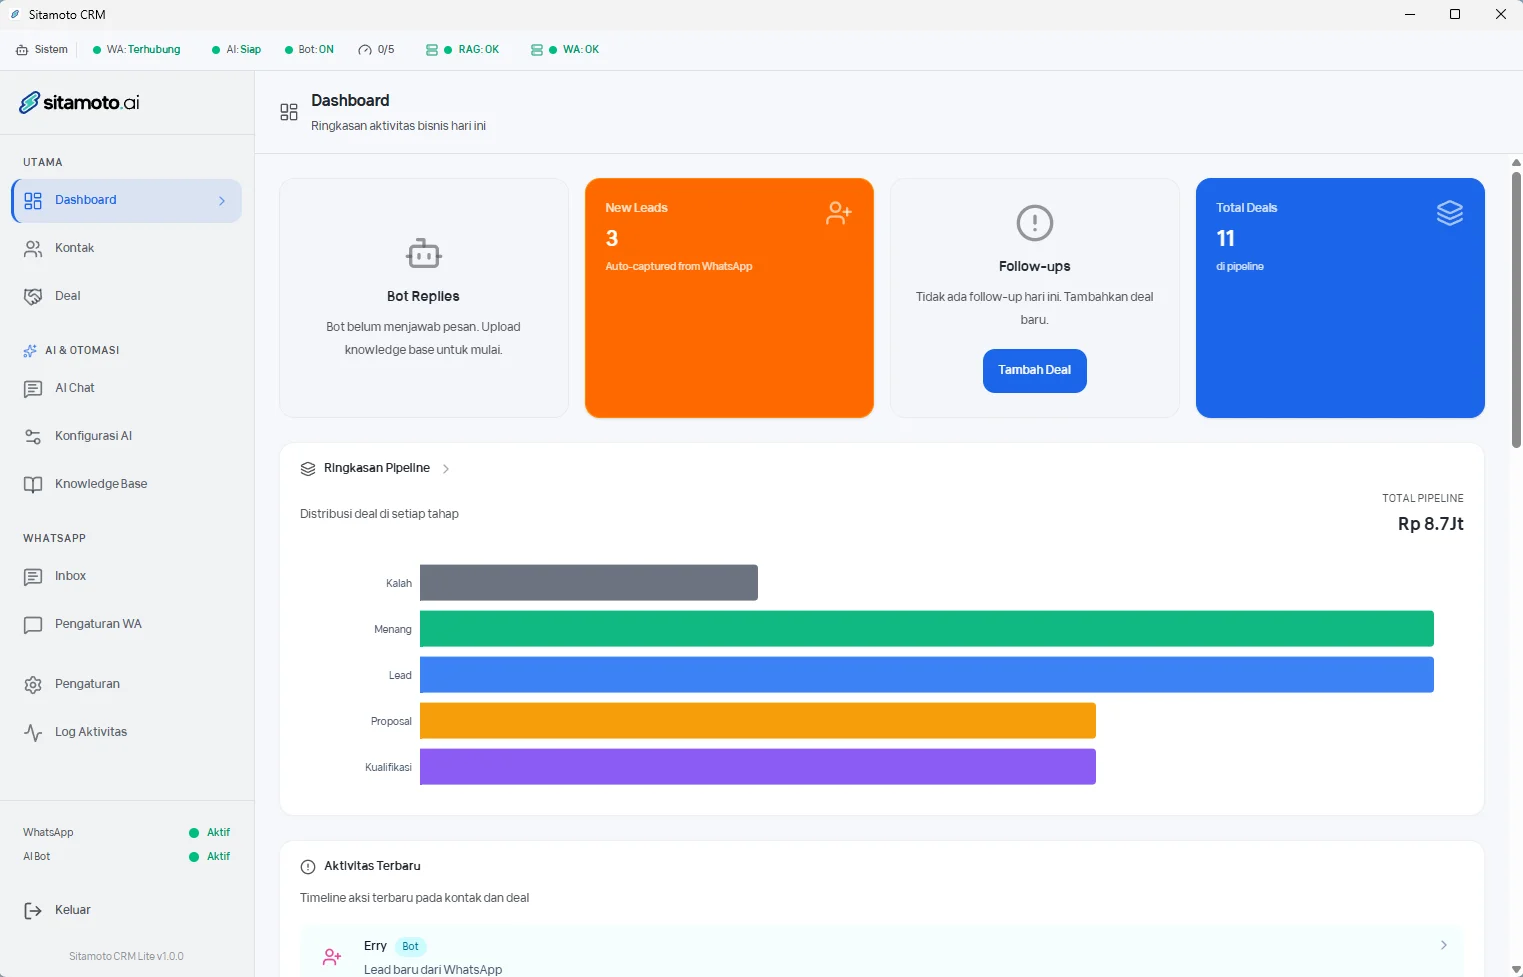Click the Kontak people icon

(x=33, y=249)
